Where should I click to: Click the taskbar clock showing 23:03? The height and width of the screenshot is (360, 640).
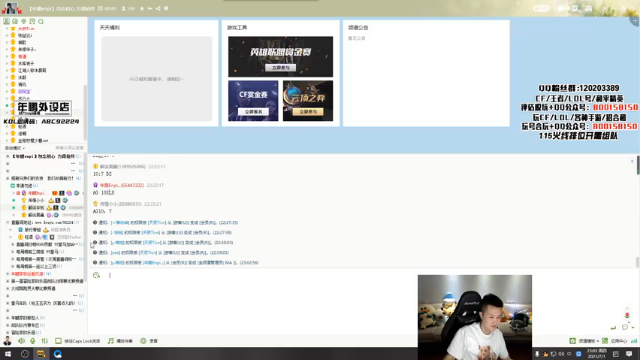(x=596, y=353)
